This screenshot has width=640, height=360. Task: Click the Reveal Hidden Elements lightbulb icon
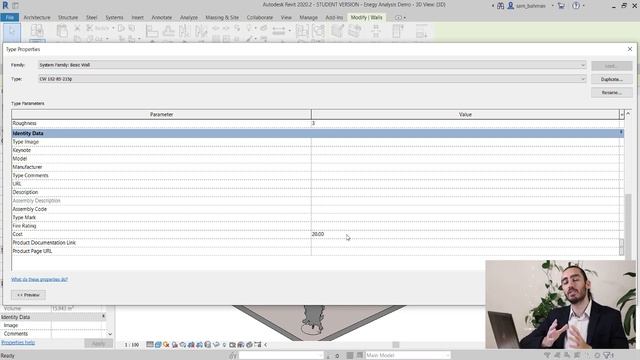tap(224, 344)
